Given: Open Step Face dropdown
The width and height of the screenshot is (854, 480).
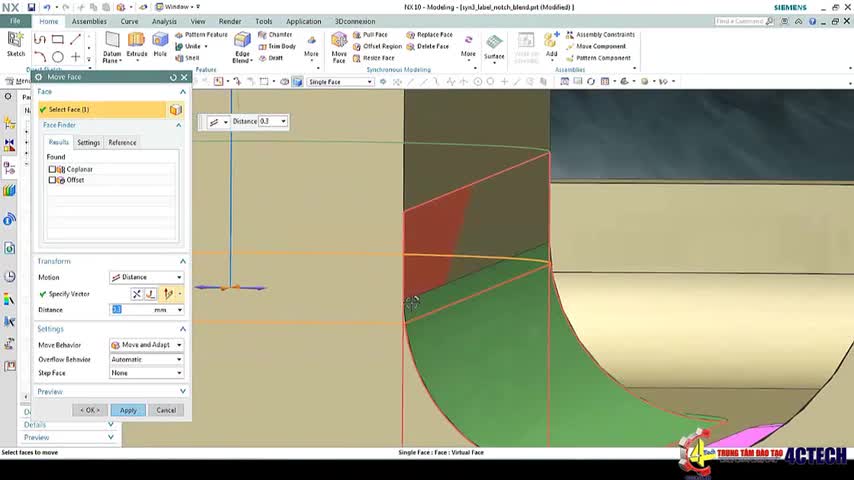Looking at the screenshot, I should point(147,373).
